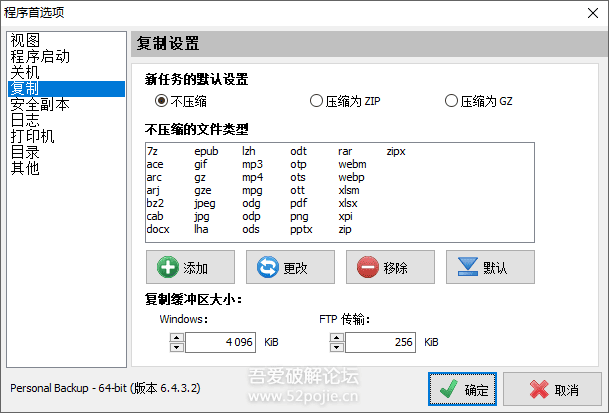Click the FTP 传输 buffer input field
Image resolution: width=609 pixels, height=413 pixels.
pos(380,342)
